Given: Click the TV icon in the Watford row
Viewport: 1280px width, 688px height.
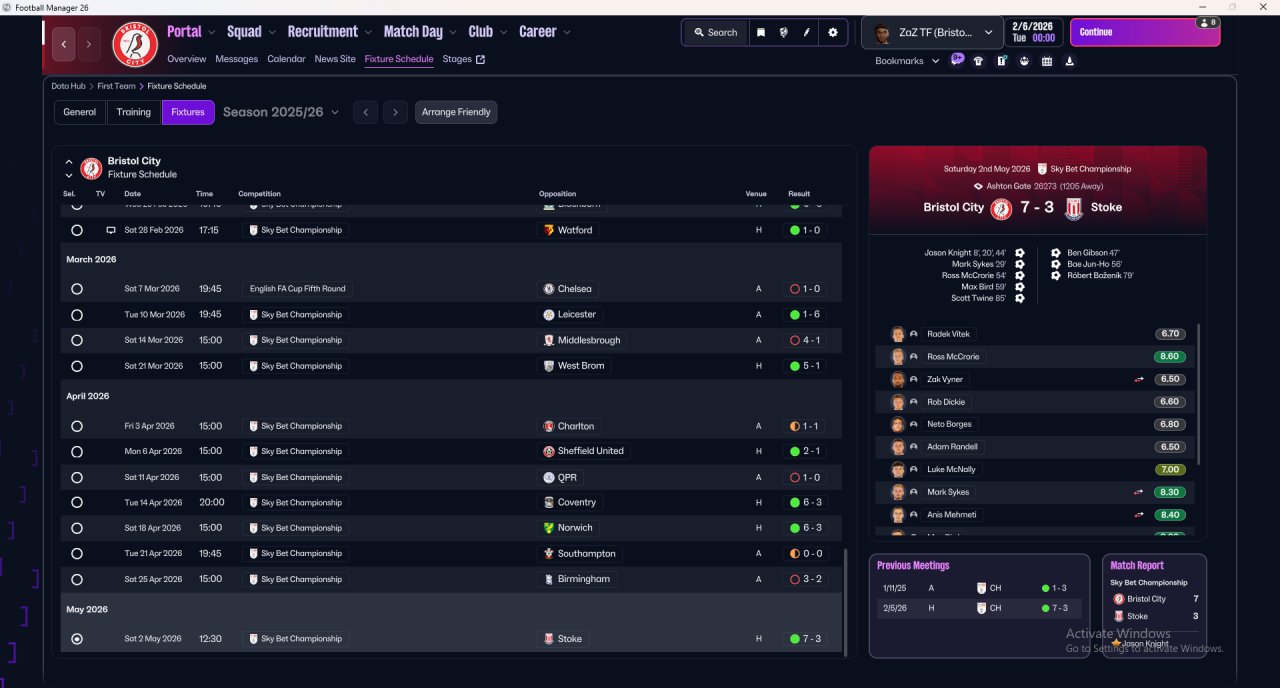Looking at the screenshot, I should pyautogui.click(x=111, y=230).
